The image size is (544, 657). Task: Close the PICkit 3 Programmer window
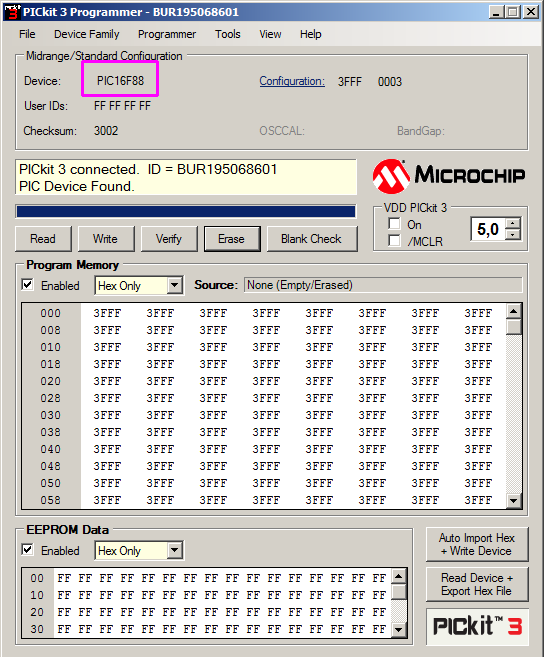[x=531, y=12]
